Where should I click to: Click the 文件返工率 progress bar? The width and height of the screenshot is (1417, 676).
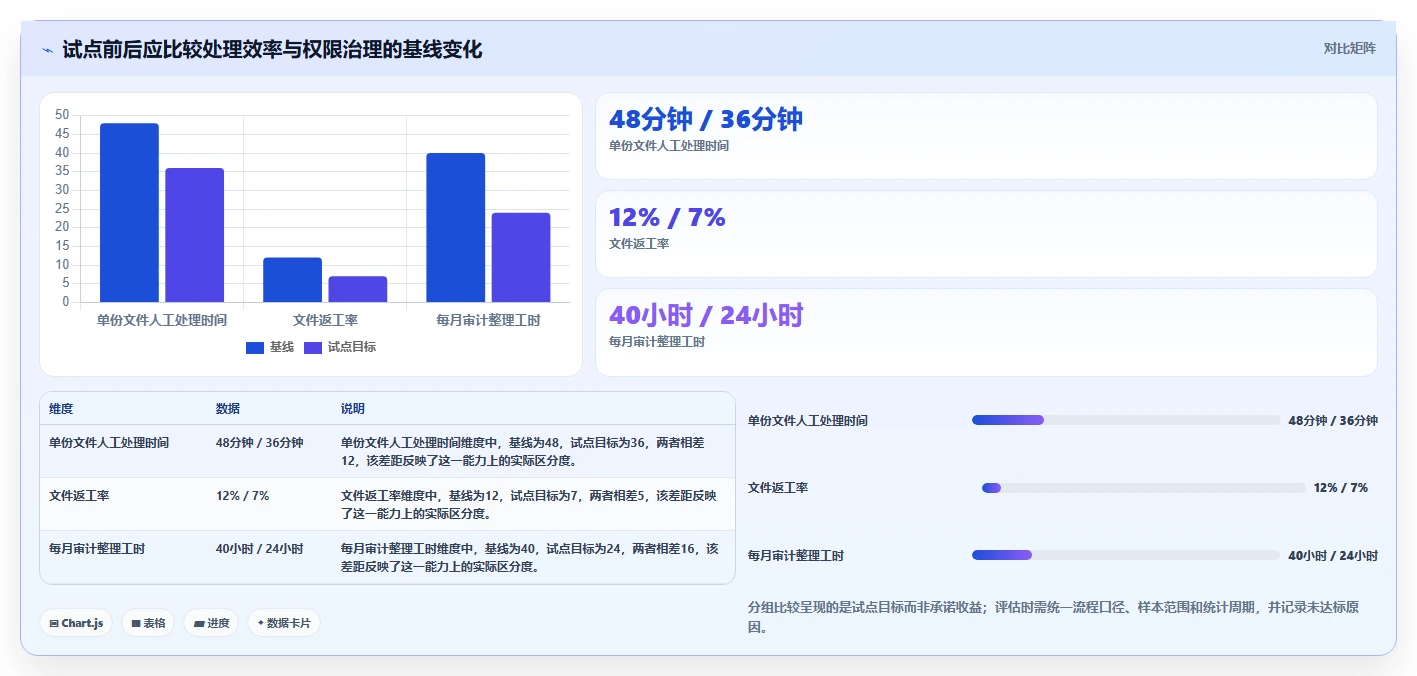click(x=1144, y=488)
